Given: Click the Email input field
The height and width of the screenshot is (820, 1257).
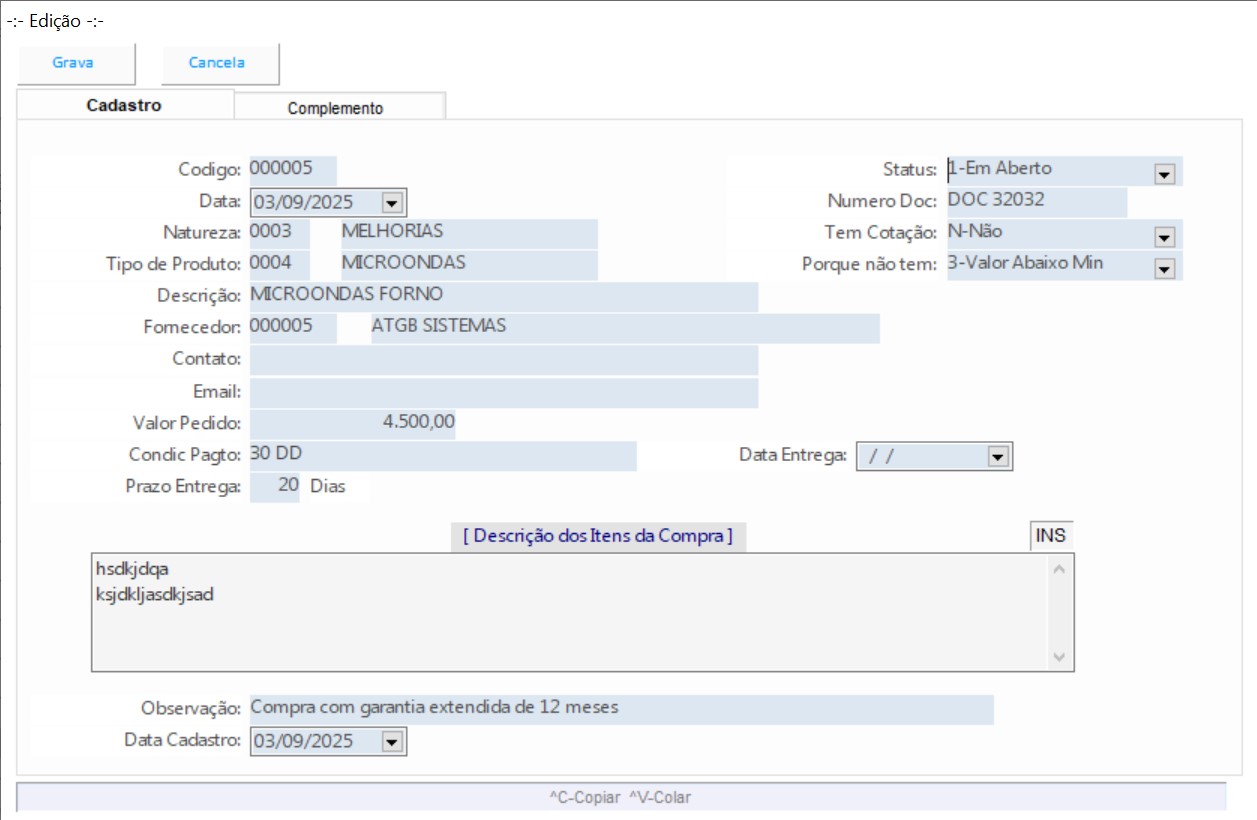Looking at the screenshot, I should point(503,392).
